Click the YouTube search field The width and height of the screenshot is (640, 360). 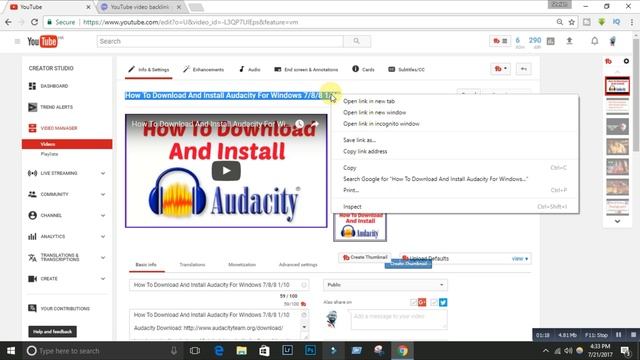[220, 41]
